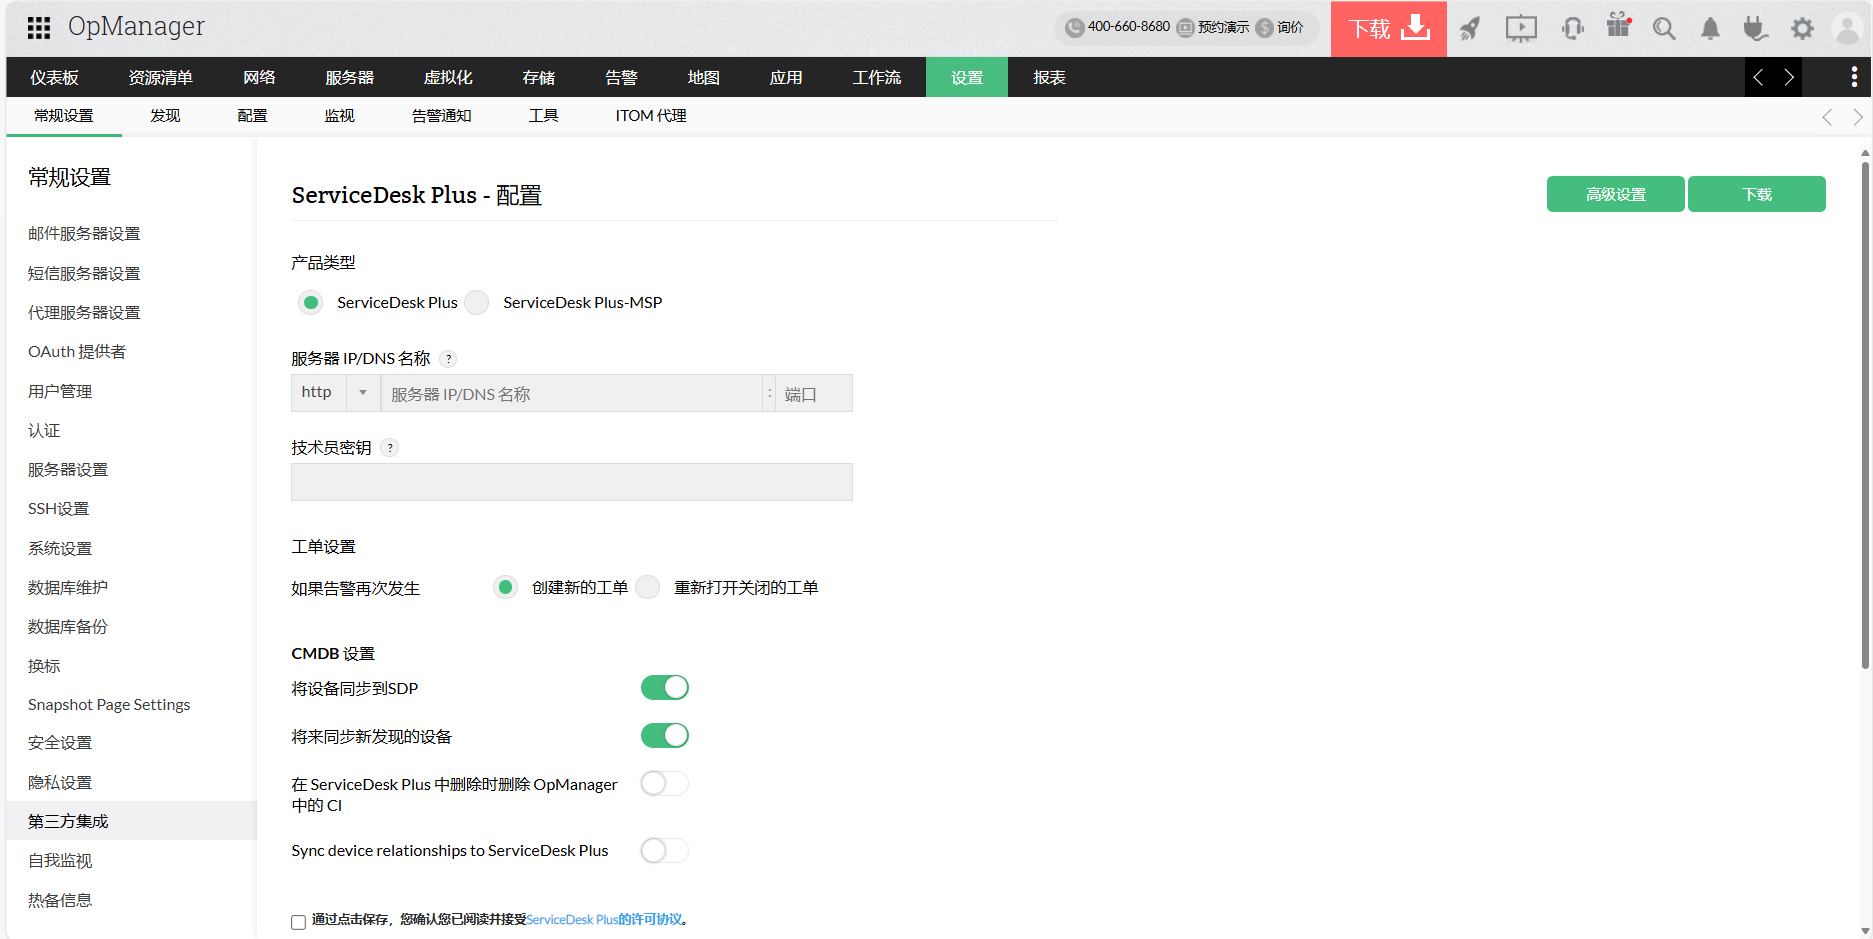Viewport: 1873px width, 939px height.
Task: Open 数据库备份 in the sidebar
Action: 68,626
